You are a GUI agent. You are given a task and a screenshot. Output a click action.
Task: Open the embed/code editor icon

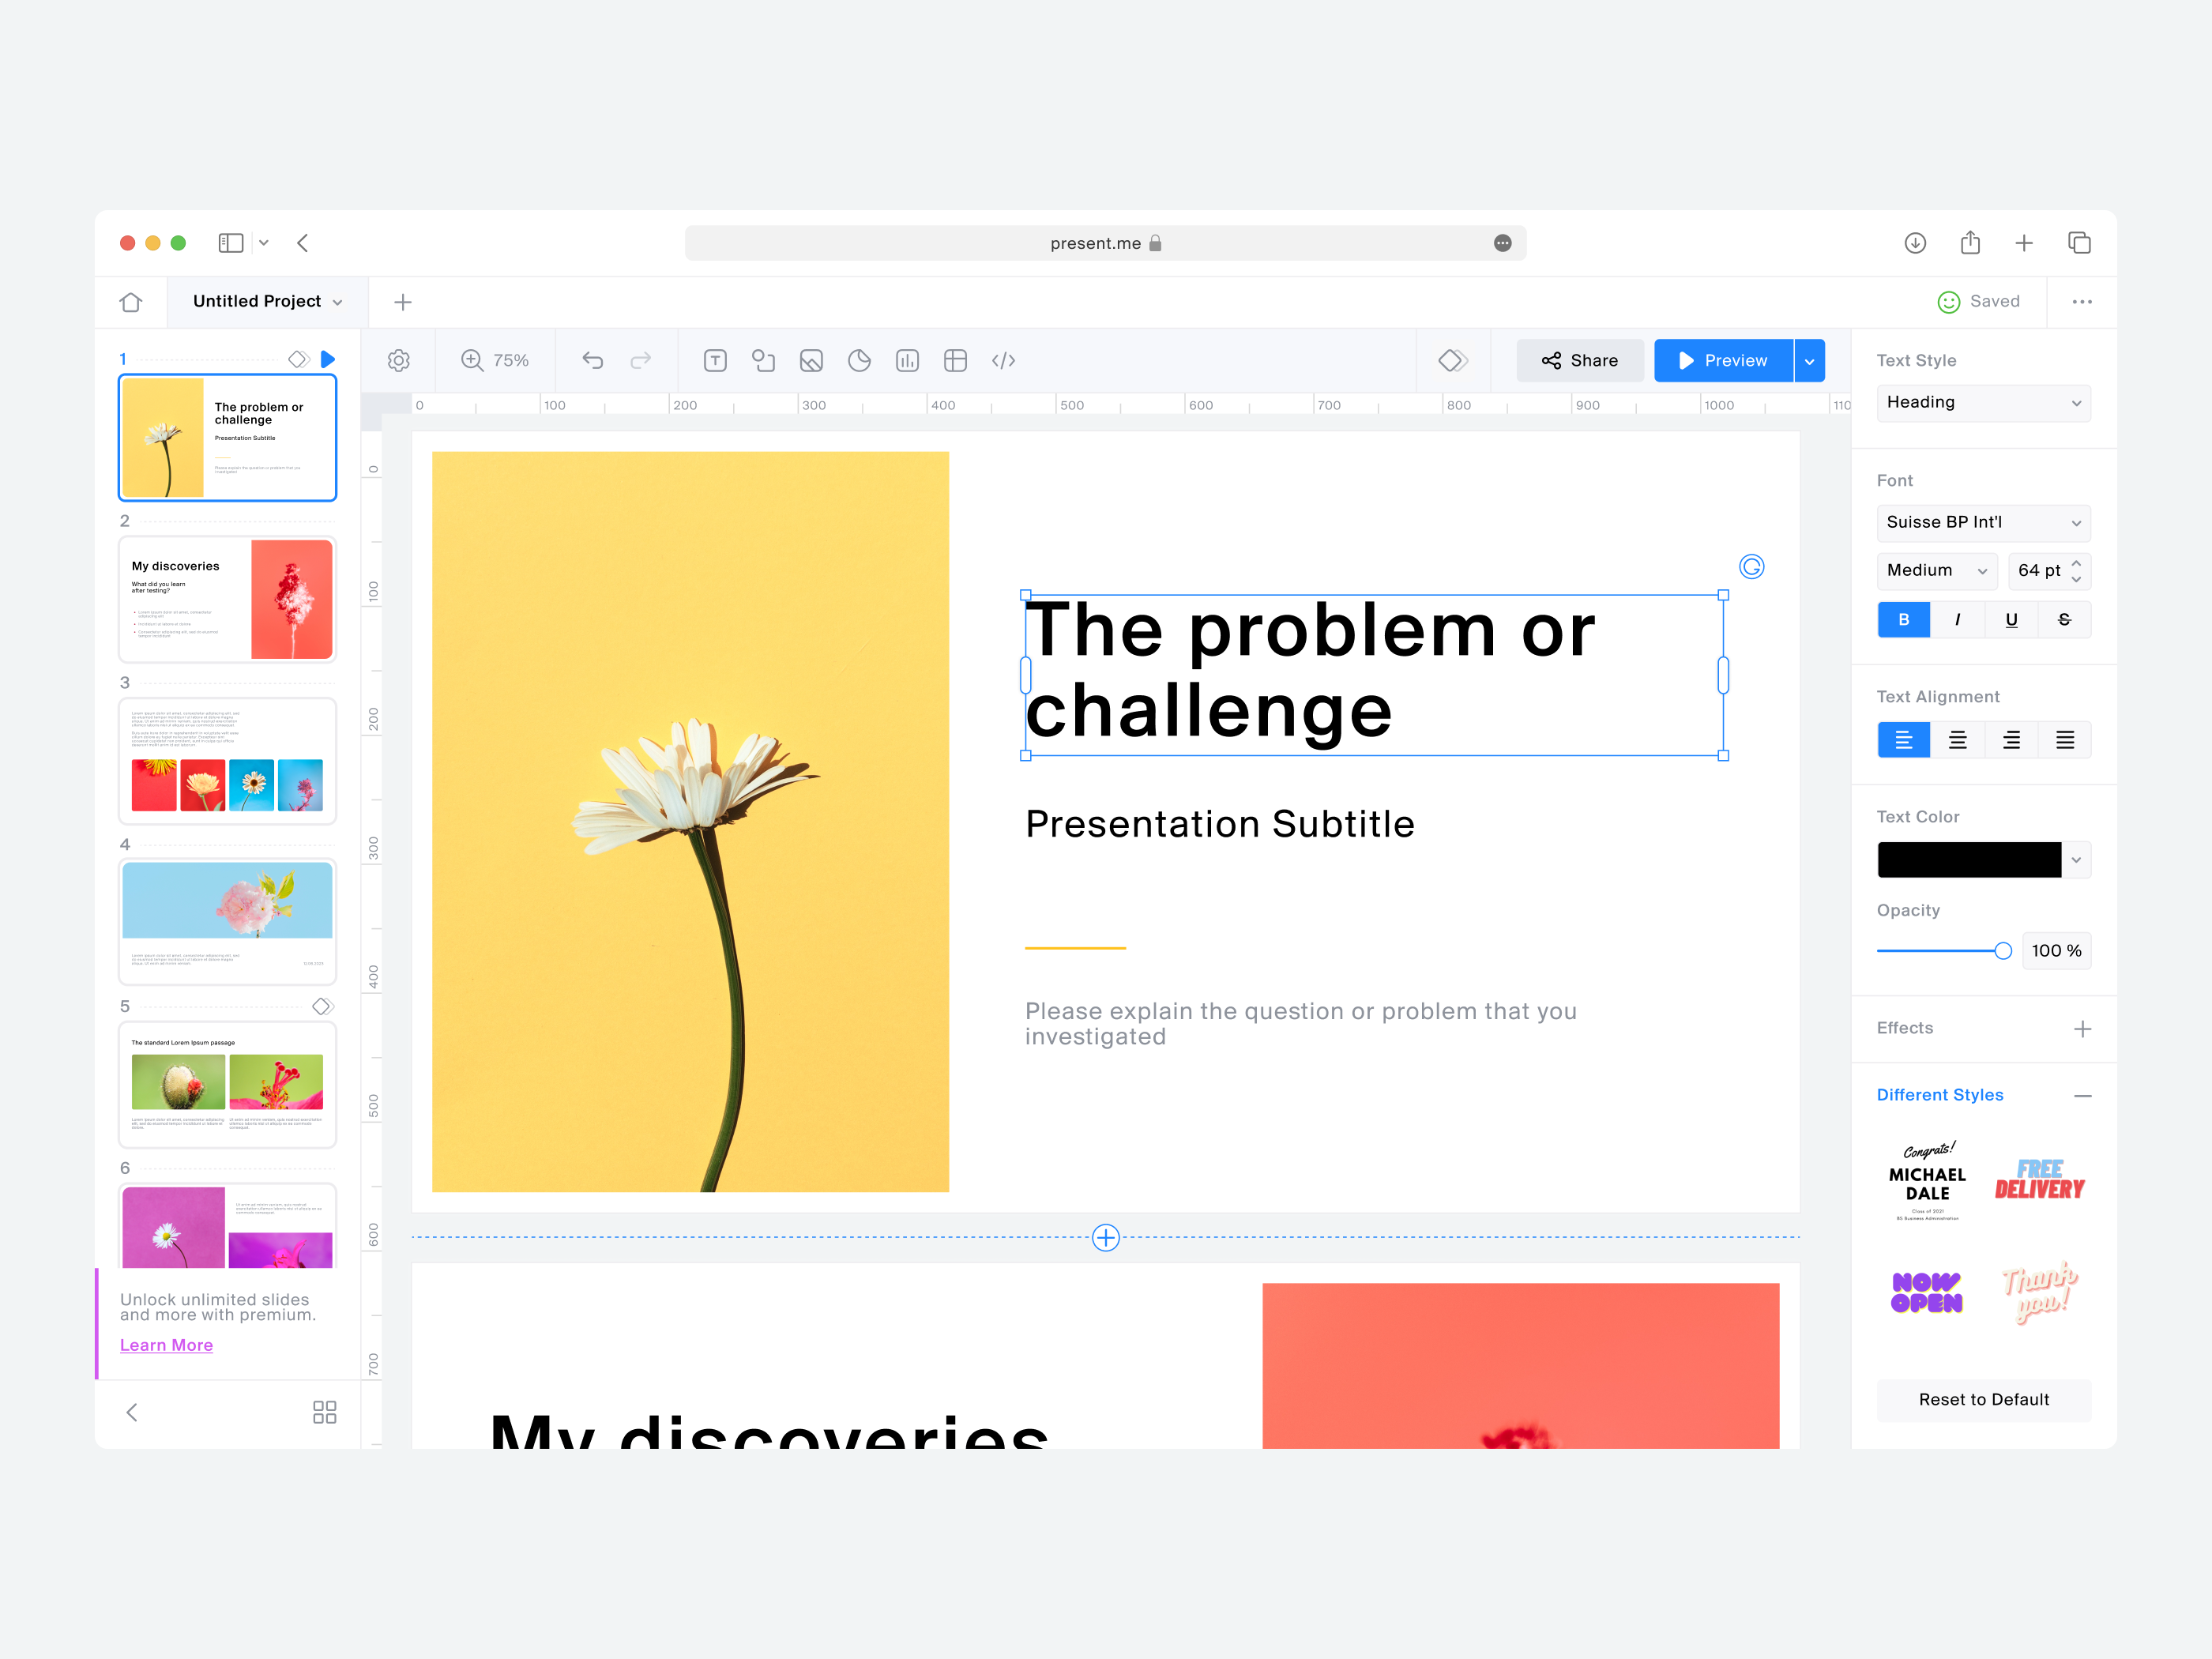(x=1005, y=363)
